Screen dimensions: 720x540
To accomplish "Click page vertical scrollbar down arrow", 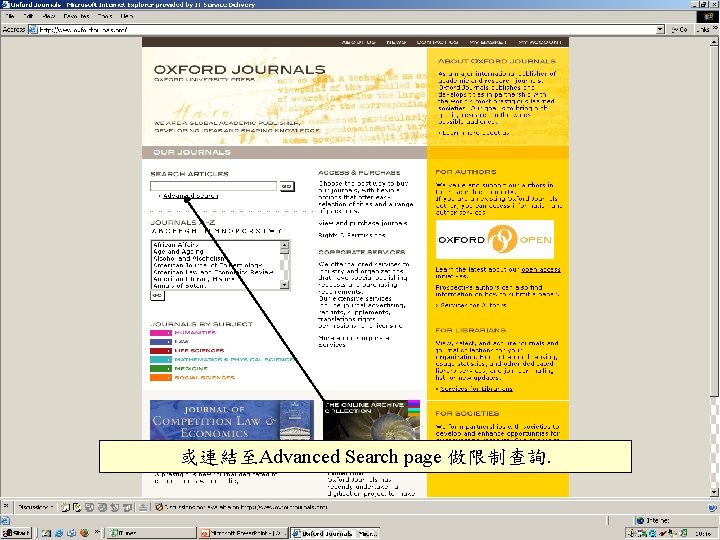I will coord(714,492).
